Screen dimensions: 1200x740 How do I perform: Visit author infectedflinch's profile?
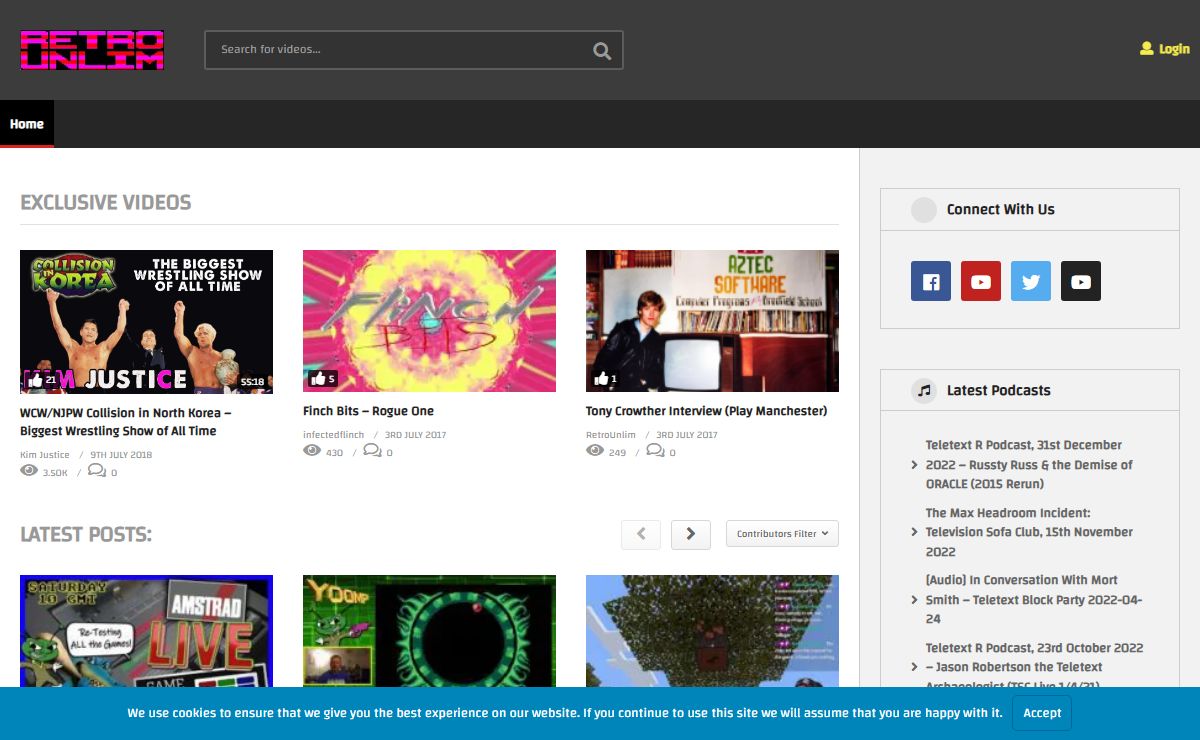point(333,435)
